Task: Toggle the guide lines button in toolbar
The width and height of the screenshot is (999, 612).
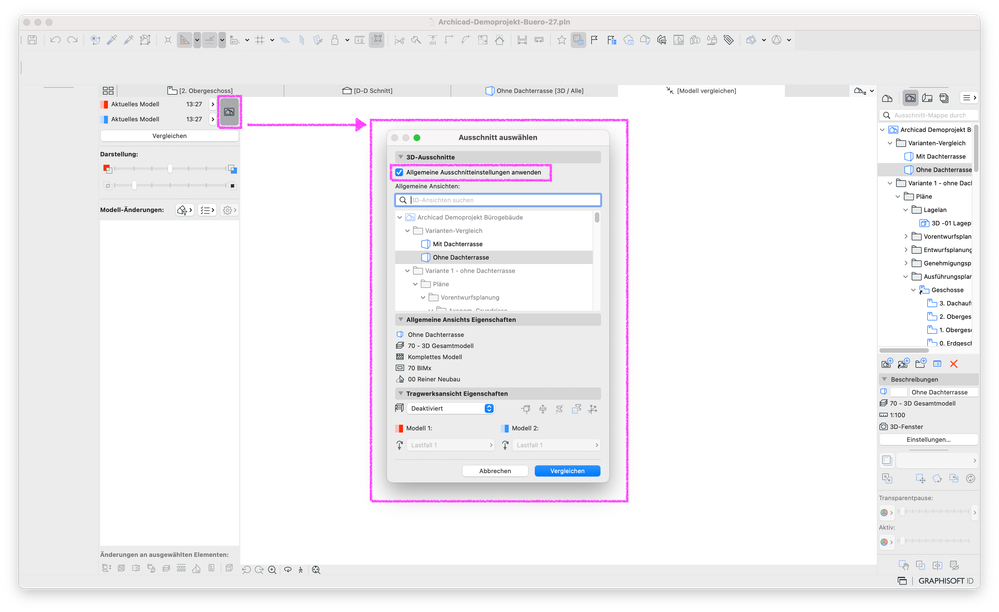Action: tap(185, 40)
